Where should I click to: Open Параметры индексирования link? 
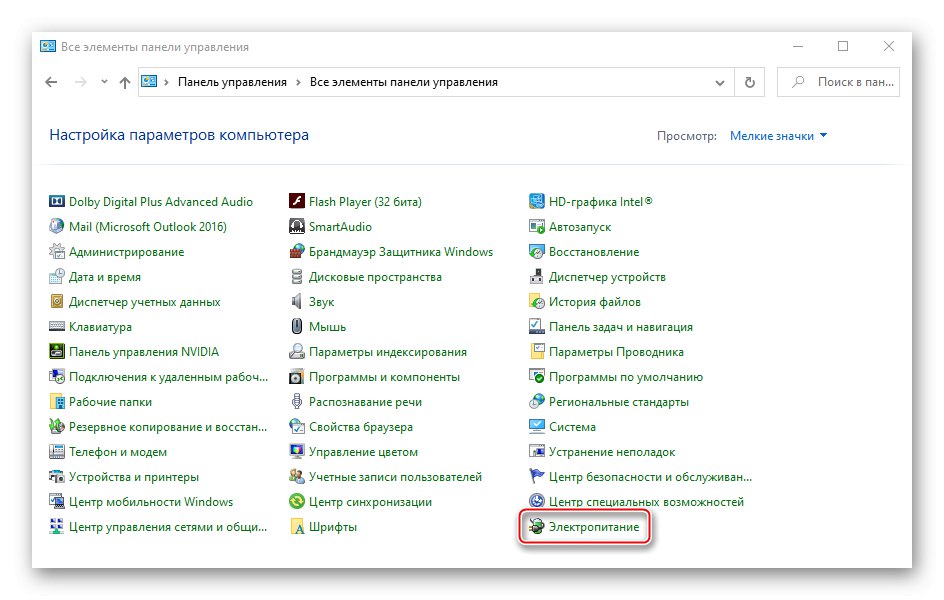pos(388,352)
